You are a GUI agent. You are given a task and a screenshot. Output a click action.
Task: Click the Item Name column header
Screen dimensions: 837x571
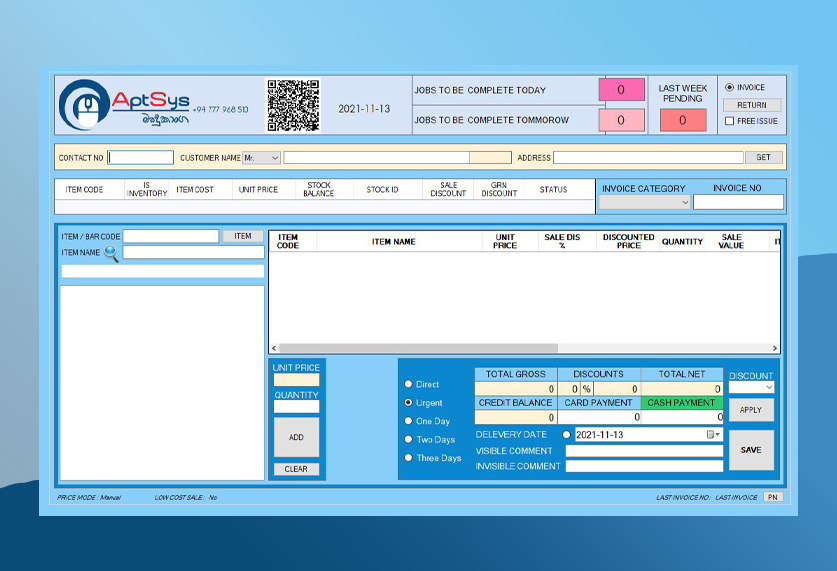point(393,242)
